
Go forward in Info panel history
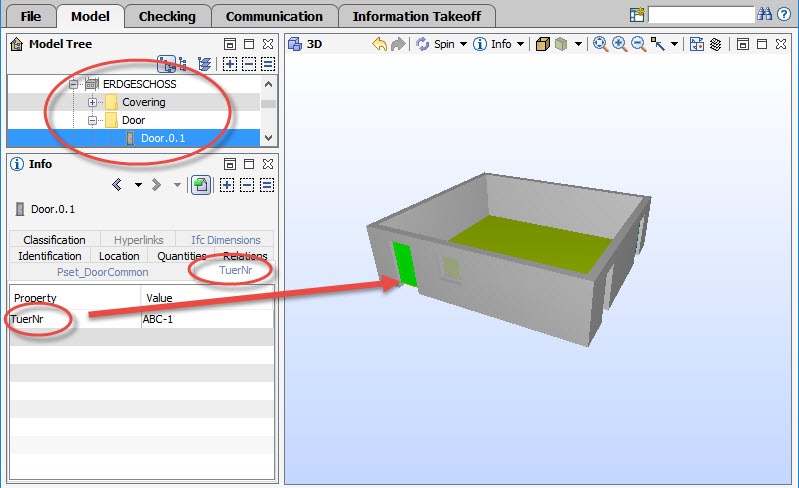pos(156,184)
